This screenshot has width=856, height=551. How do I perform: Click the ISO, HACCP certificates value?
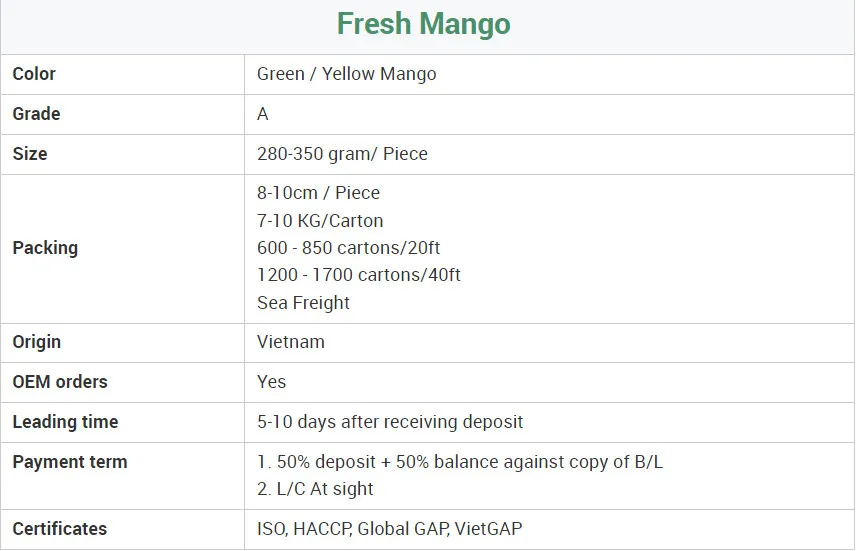(x=389, y=529)
